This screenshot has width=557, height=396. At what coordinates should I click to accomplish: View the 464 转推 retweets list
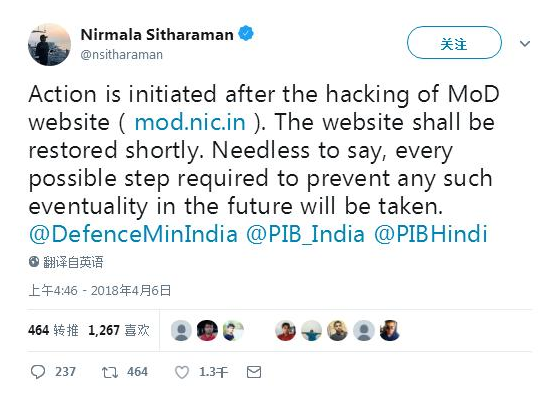point(53,330)
